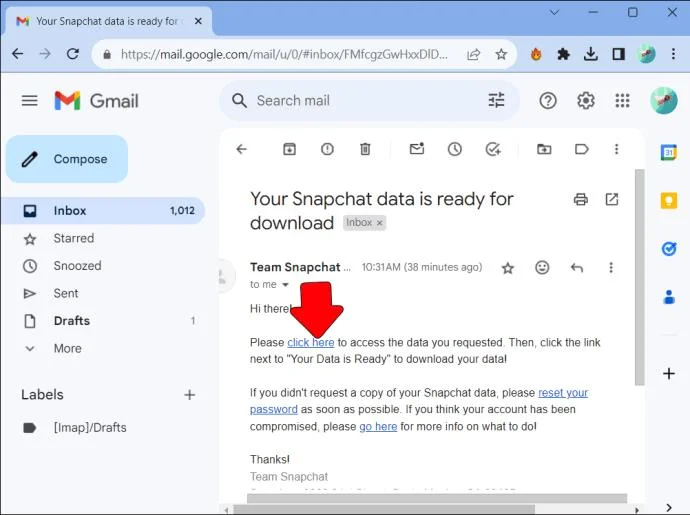Open the Labels tag icon
The width and height of the screenshot is (690, 515).
coord(582,149)
